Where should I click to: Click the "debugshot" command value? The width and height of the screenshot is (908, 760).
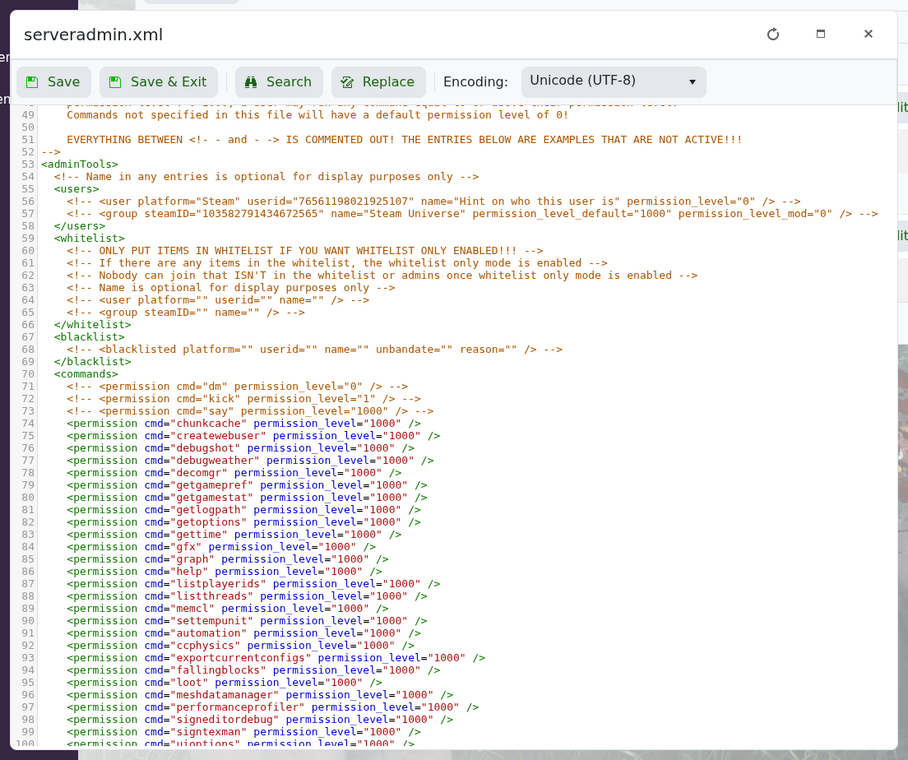click(x=206, y=448)
